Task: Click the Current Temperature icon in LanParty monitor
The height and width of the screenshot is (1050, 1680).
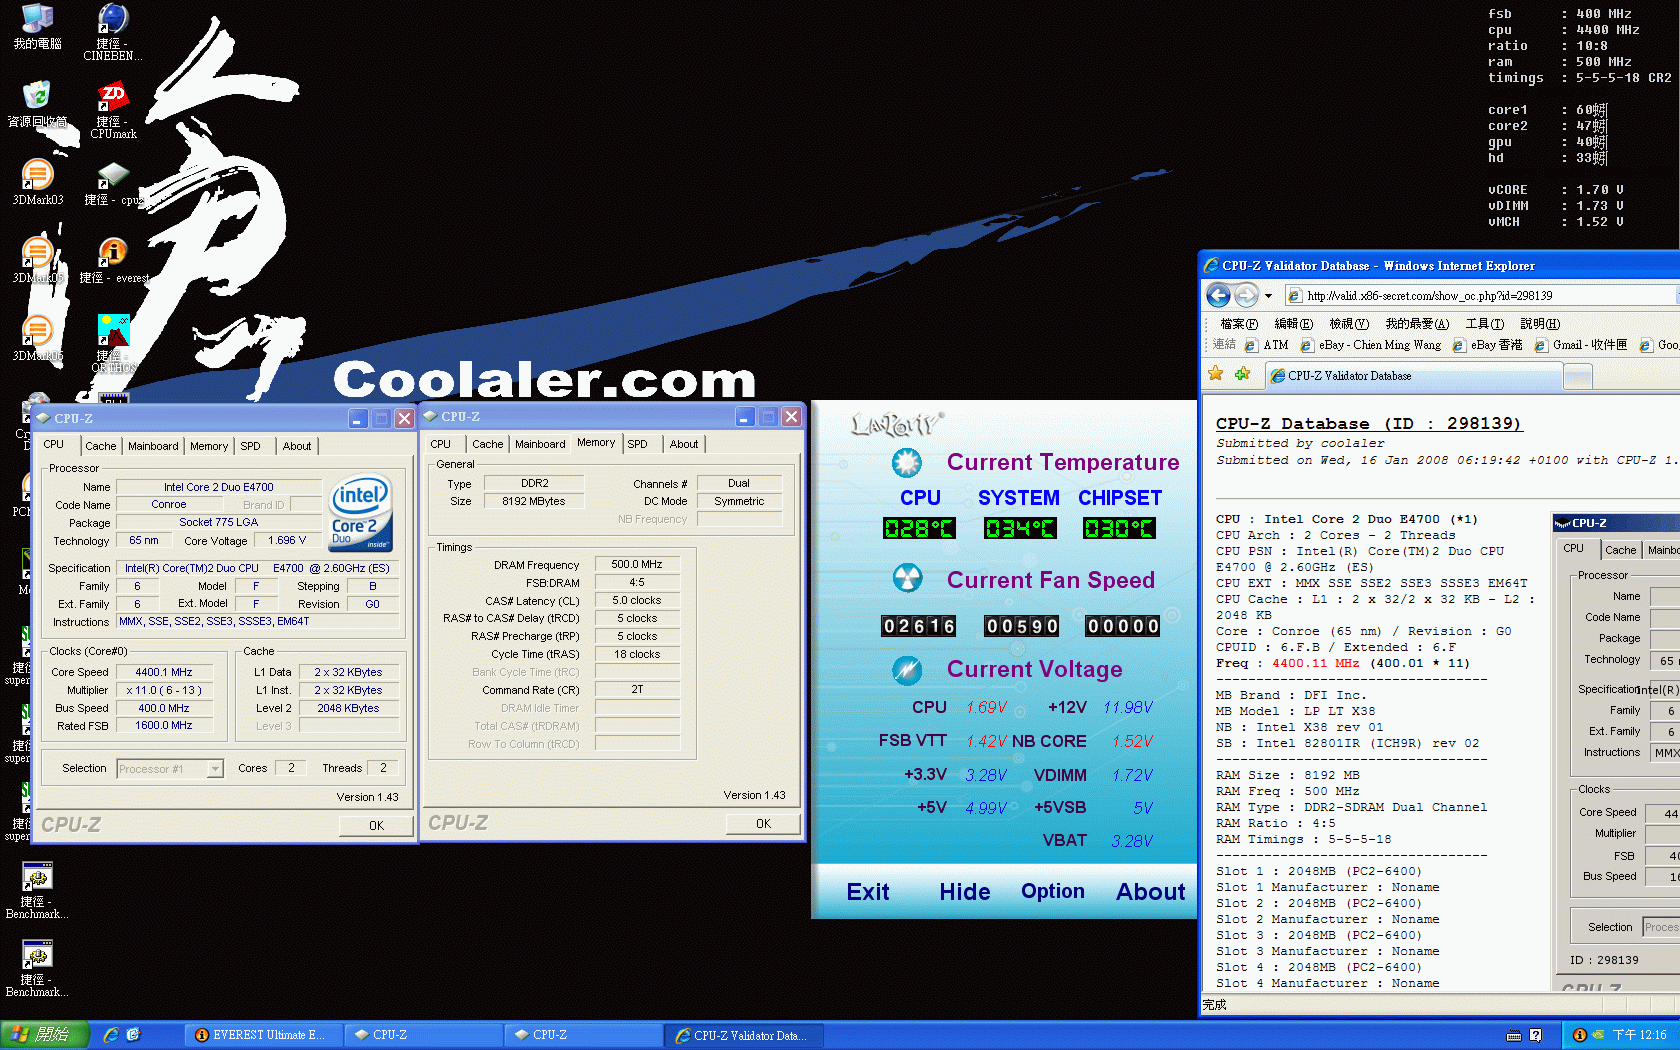Action: (907, 462)
